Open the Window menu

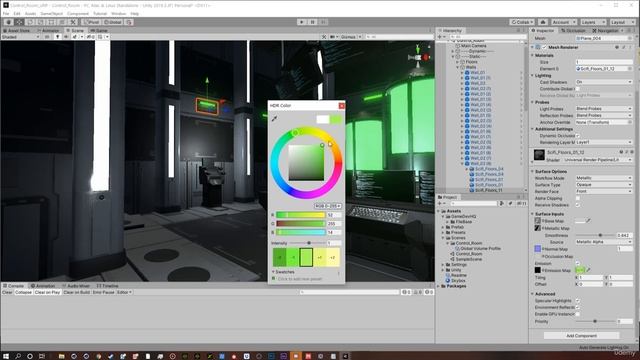[118, 13]
